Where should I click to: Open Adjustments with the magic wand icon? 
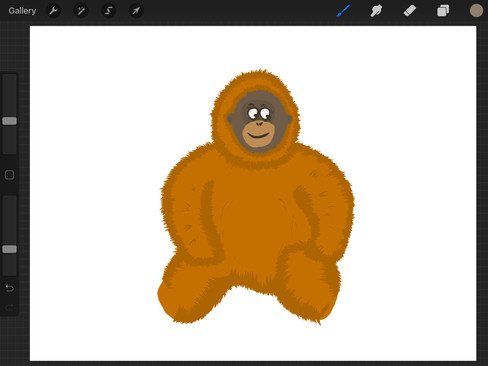pyautogui.click(x=81, y=11)
